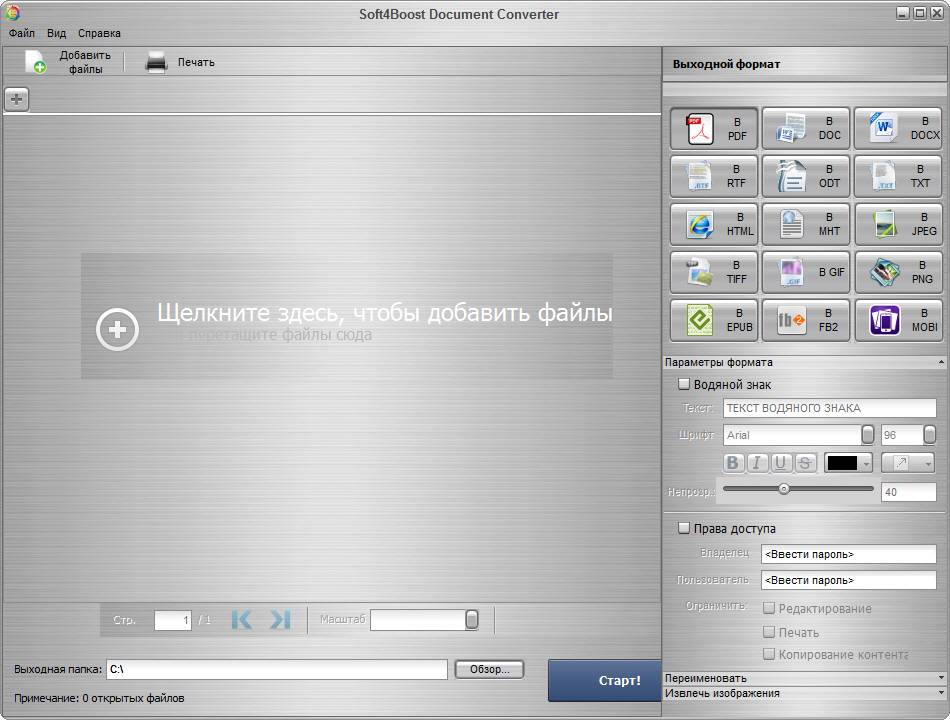This screenshot has height=720, width=950.
Task: Pick the MOBI output format
Action: 898,320
